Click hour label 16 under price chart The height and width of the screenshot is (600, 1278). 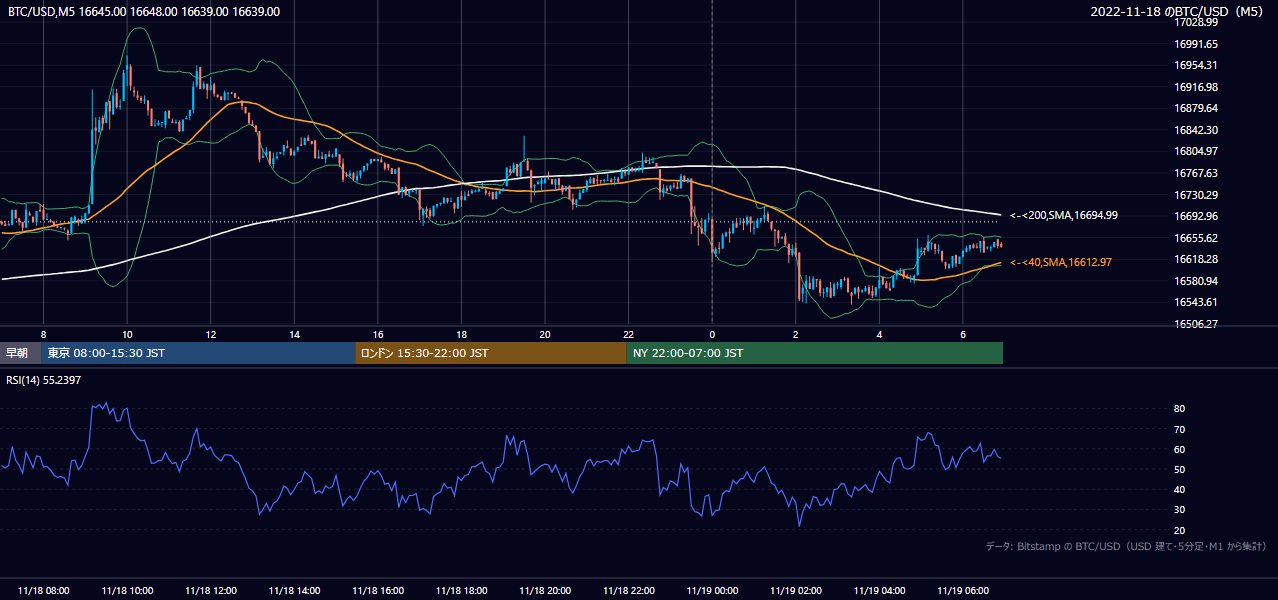pos(378,334)
